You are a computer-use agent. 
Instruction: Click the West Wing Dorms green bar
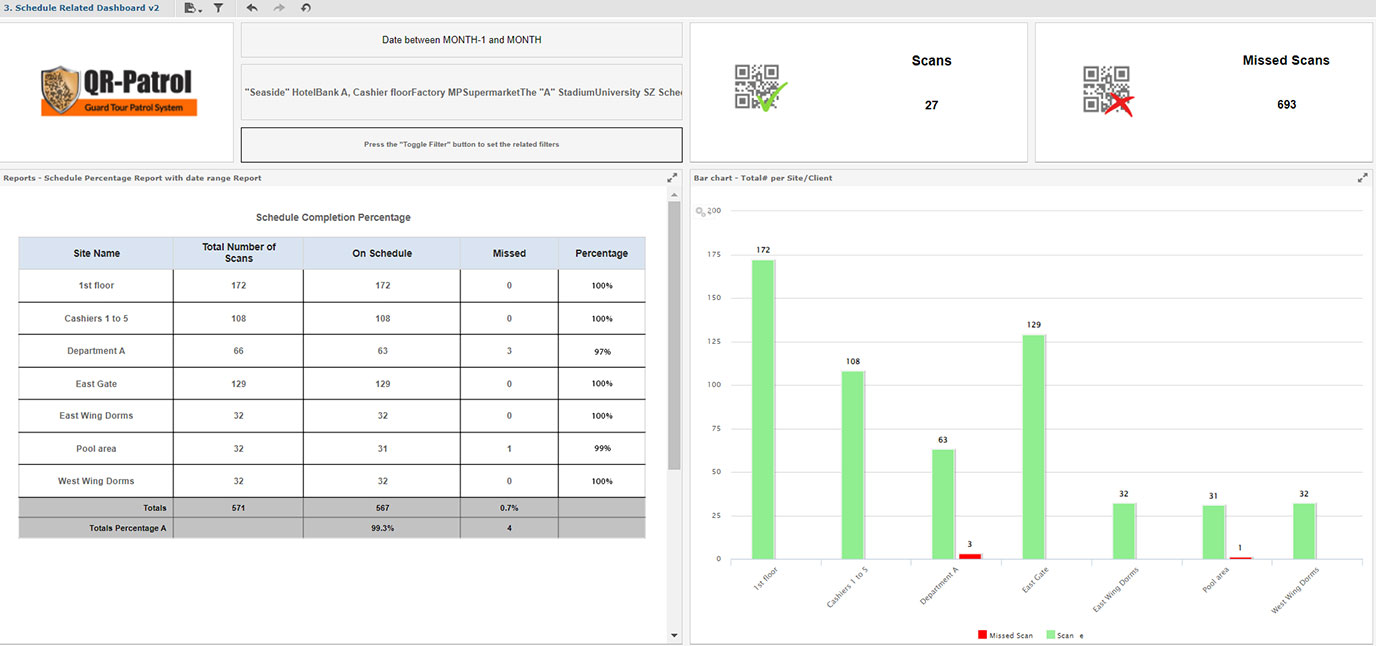coord(1304,531)
